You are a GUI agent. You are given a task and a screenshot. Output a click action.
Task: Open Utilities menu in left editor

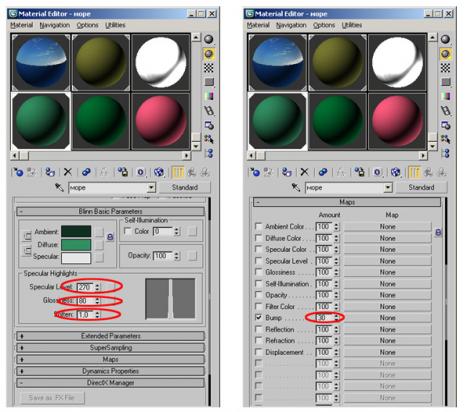115,25
